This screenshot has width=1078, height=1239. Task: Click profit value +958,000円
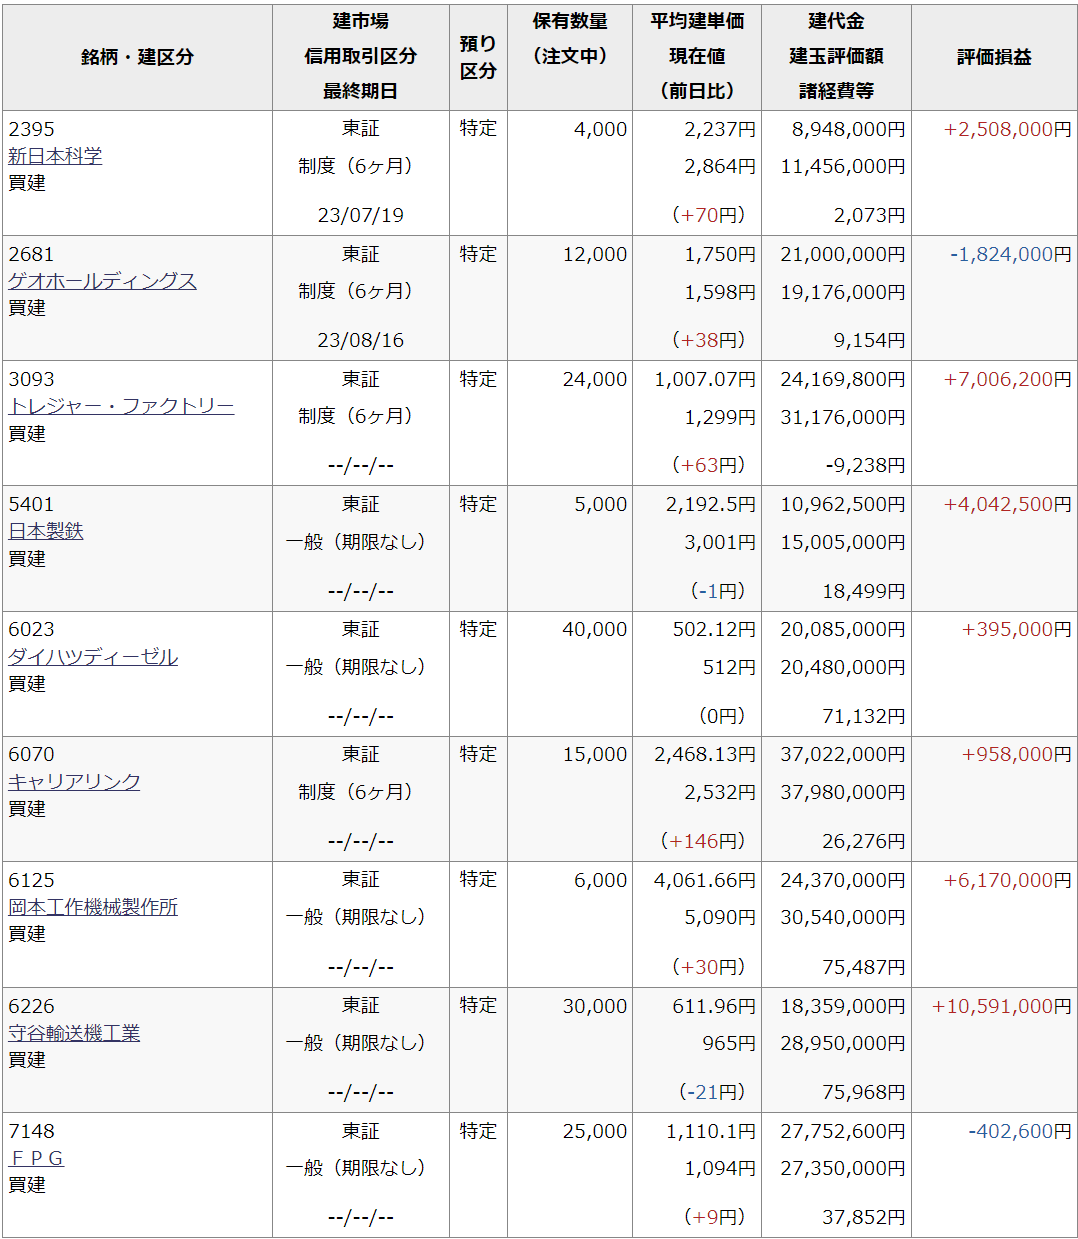pyautogui.click(x=1016, y=754)
